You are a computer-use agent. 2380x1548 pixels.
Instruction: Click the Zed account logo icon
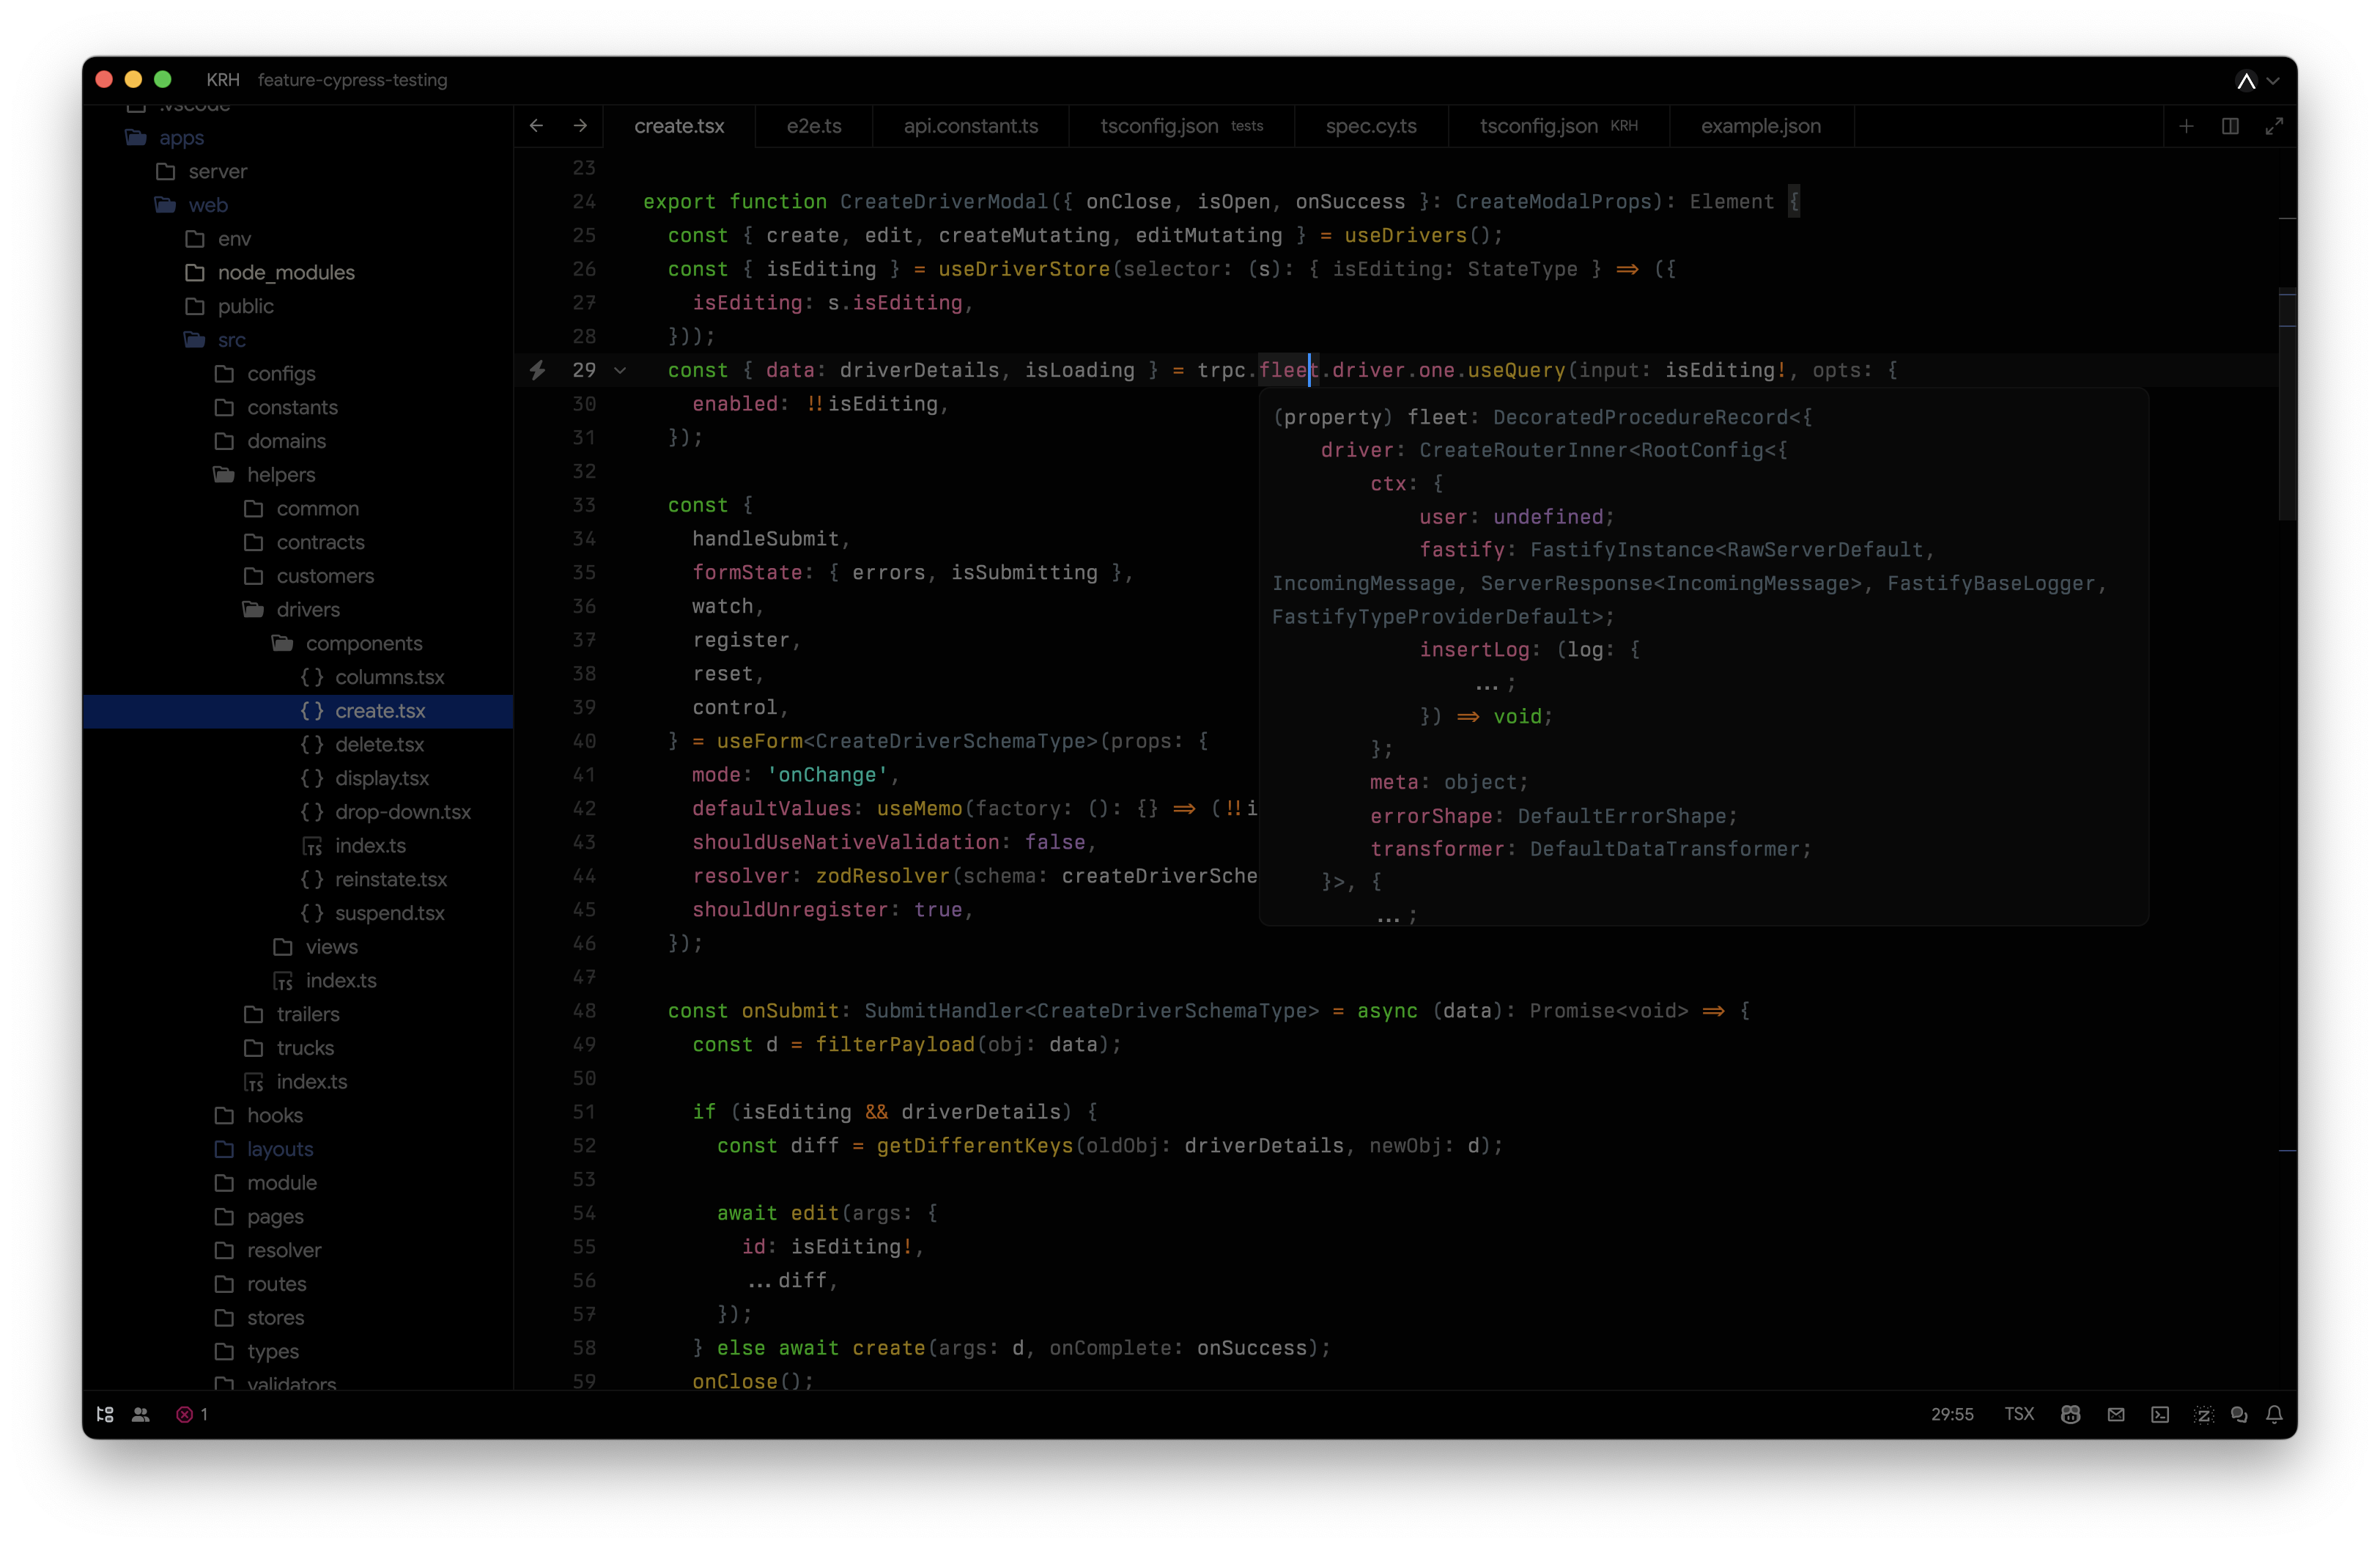coord(2246,80)
